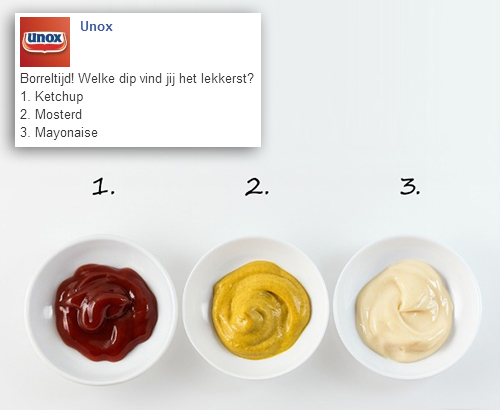Select the red ketchup dollop
The height and width of the screenshot is (410, 500).
[x=106, y=313]
